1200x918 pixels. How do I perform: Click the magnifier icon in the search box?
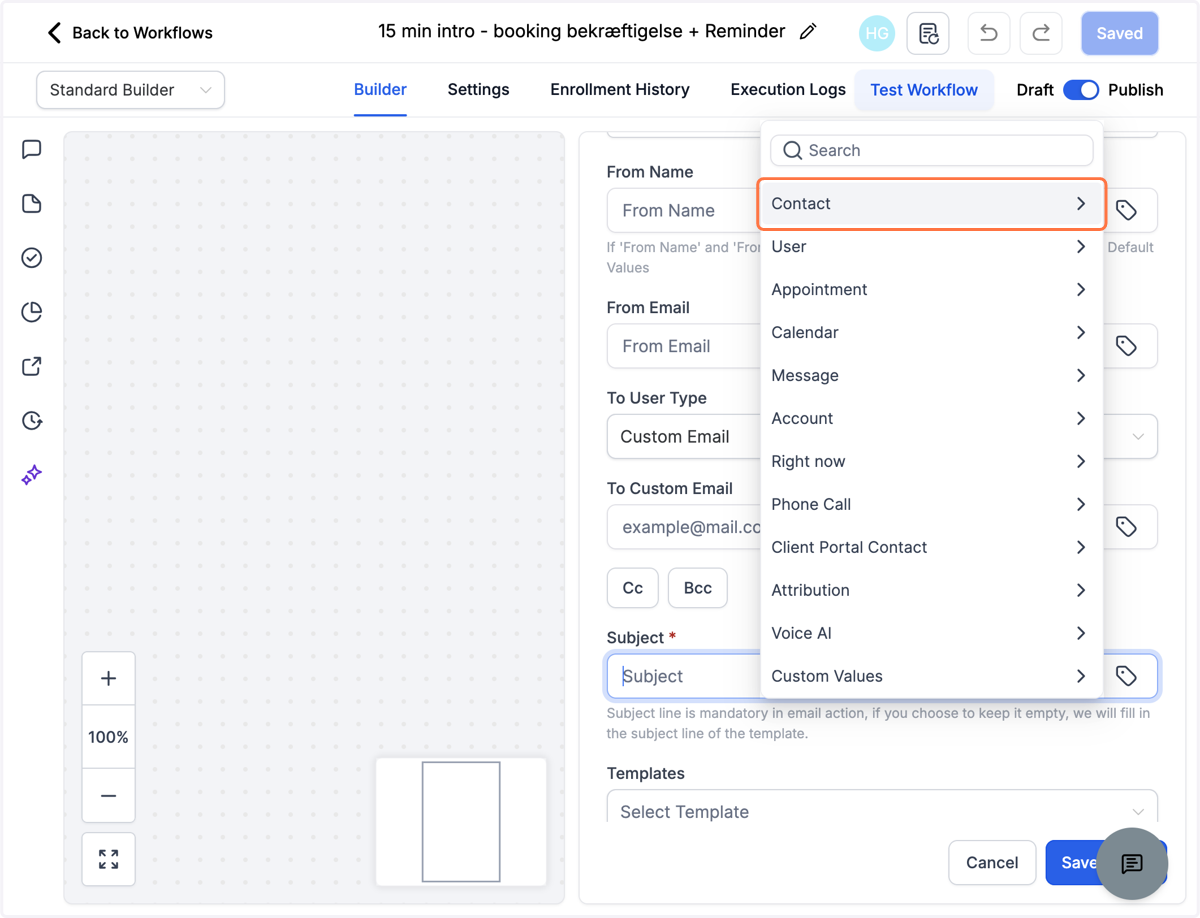[792, 150]
